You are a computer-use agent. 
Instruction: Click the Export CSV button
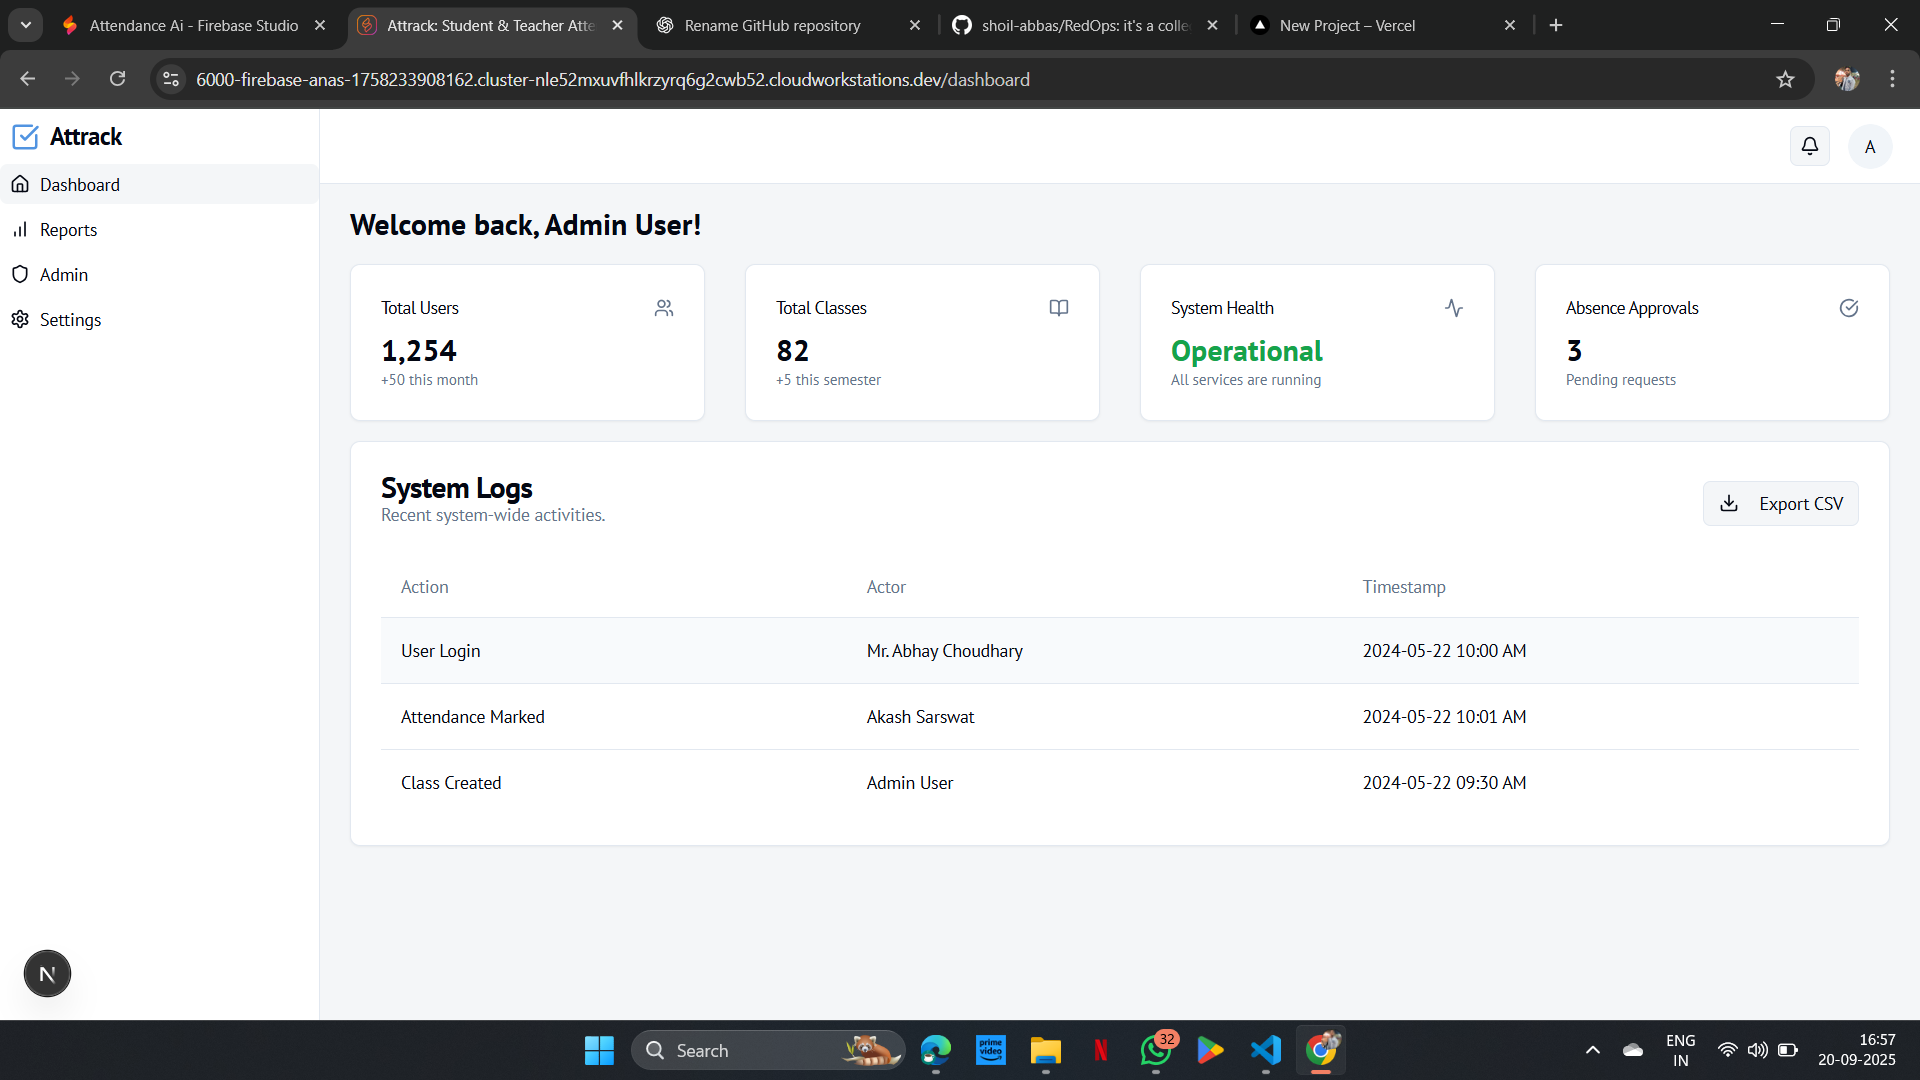pyautogui.click(x=1780, y=503)
